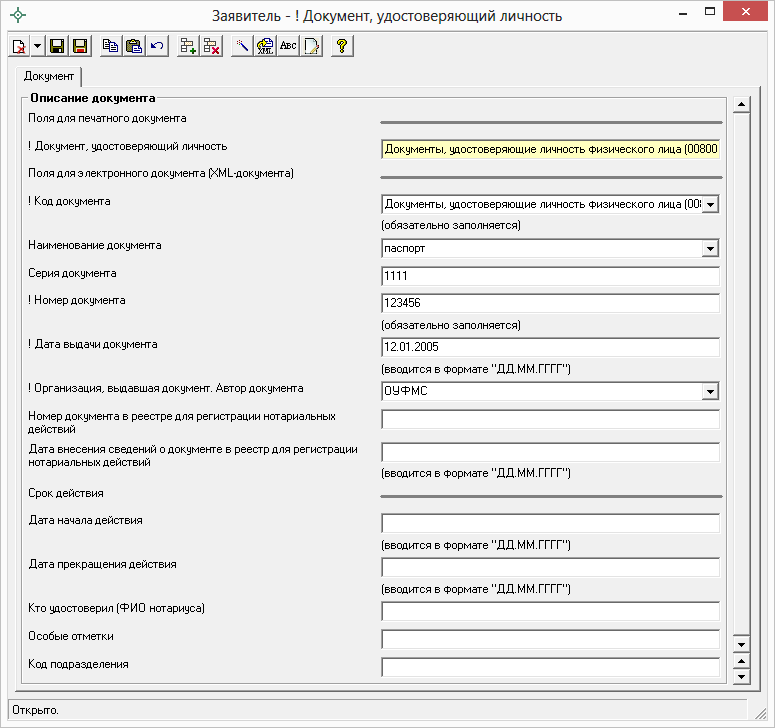
Task: Click the Описание документа group title
Action: click(x=92, y=98)
